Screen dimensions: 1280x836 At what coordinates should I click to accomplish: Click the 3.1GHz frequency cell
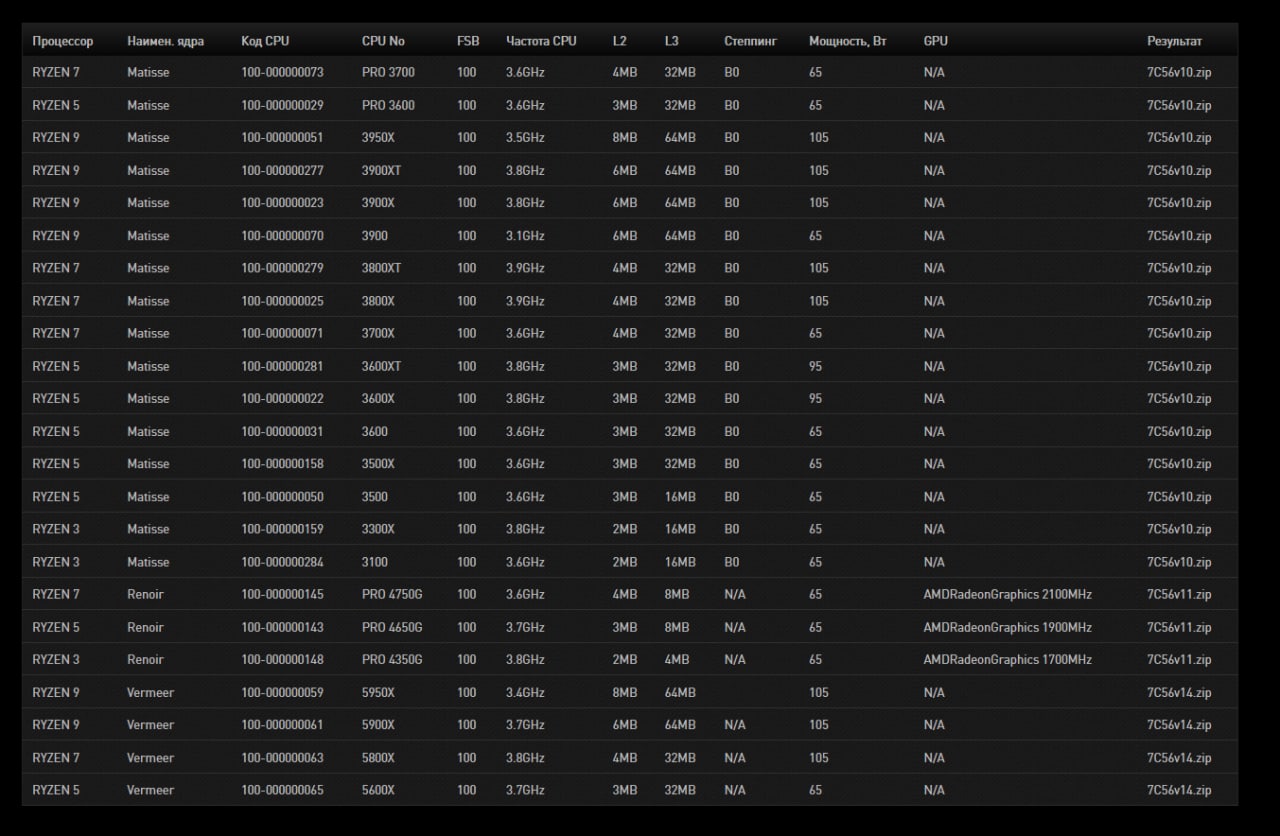tap(525, 236)
